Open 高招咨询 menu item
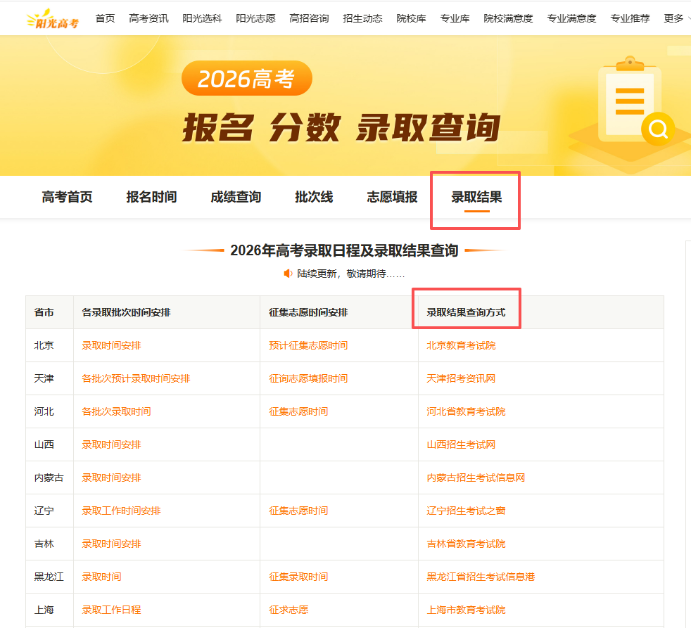692x629 pixels. coord(309,18)
